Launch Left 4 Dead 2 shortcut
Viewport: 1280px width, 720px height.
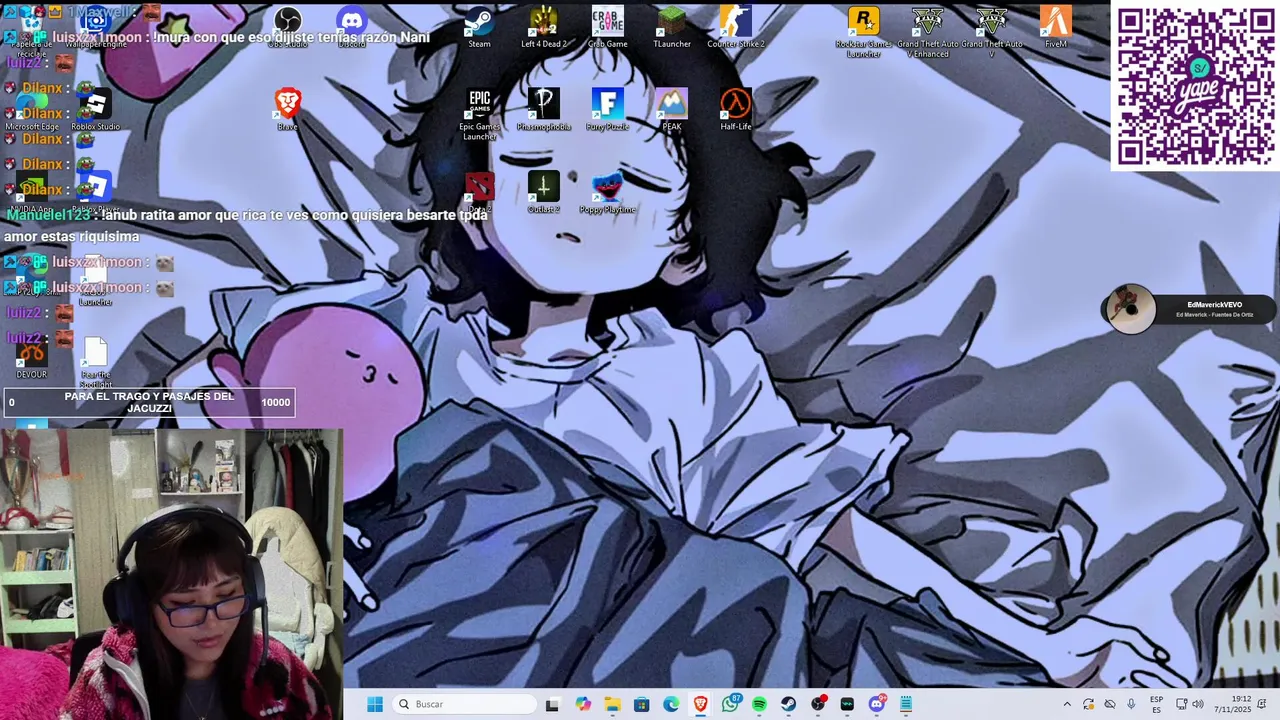(544, 27)
